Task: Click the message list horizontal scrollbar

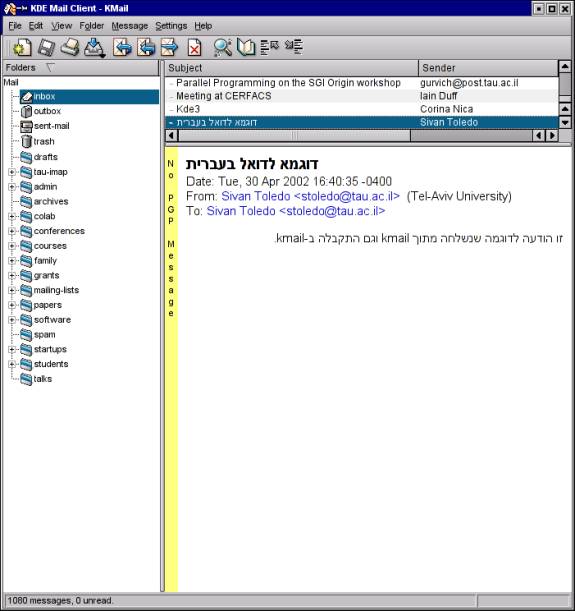Action: 361,136
